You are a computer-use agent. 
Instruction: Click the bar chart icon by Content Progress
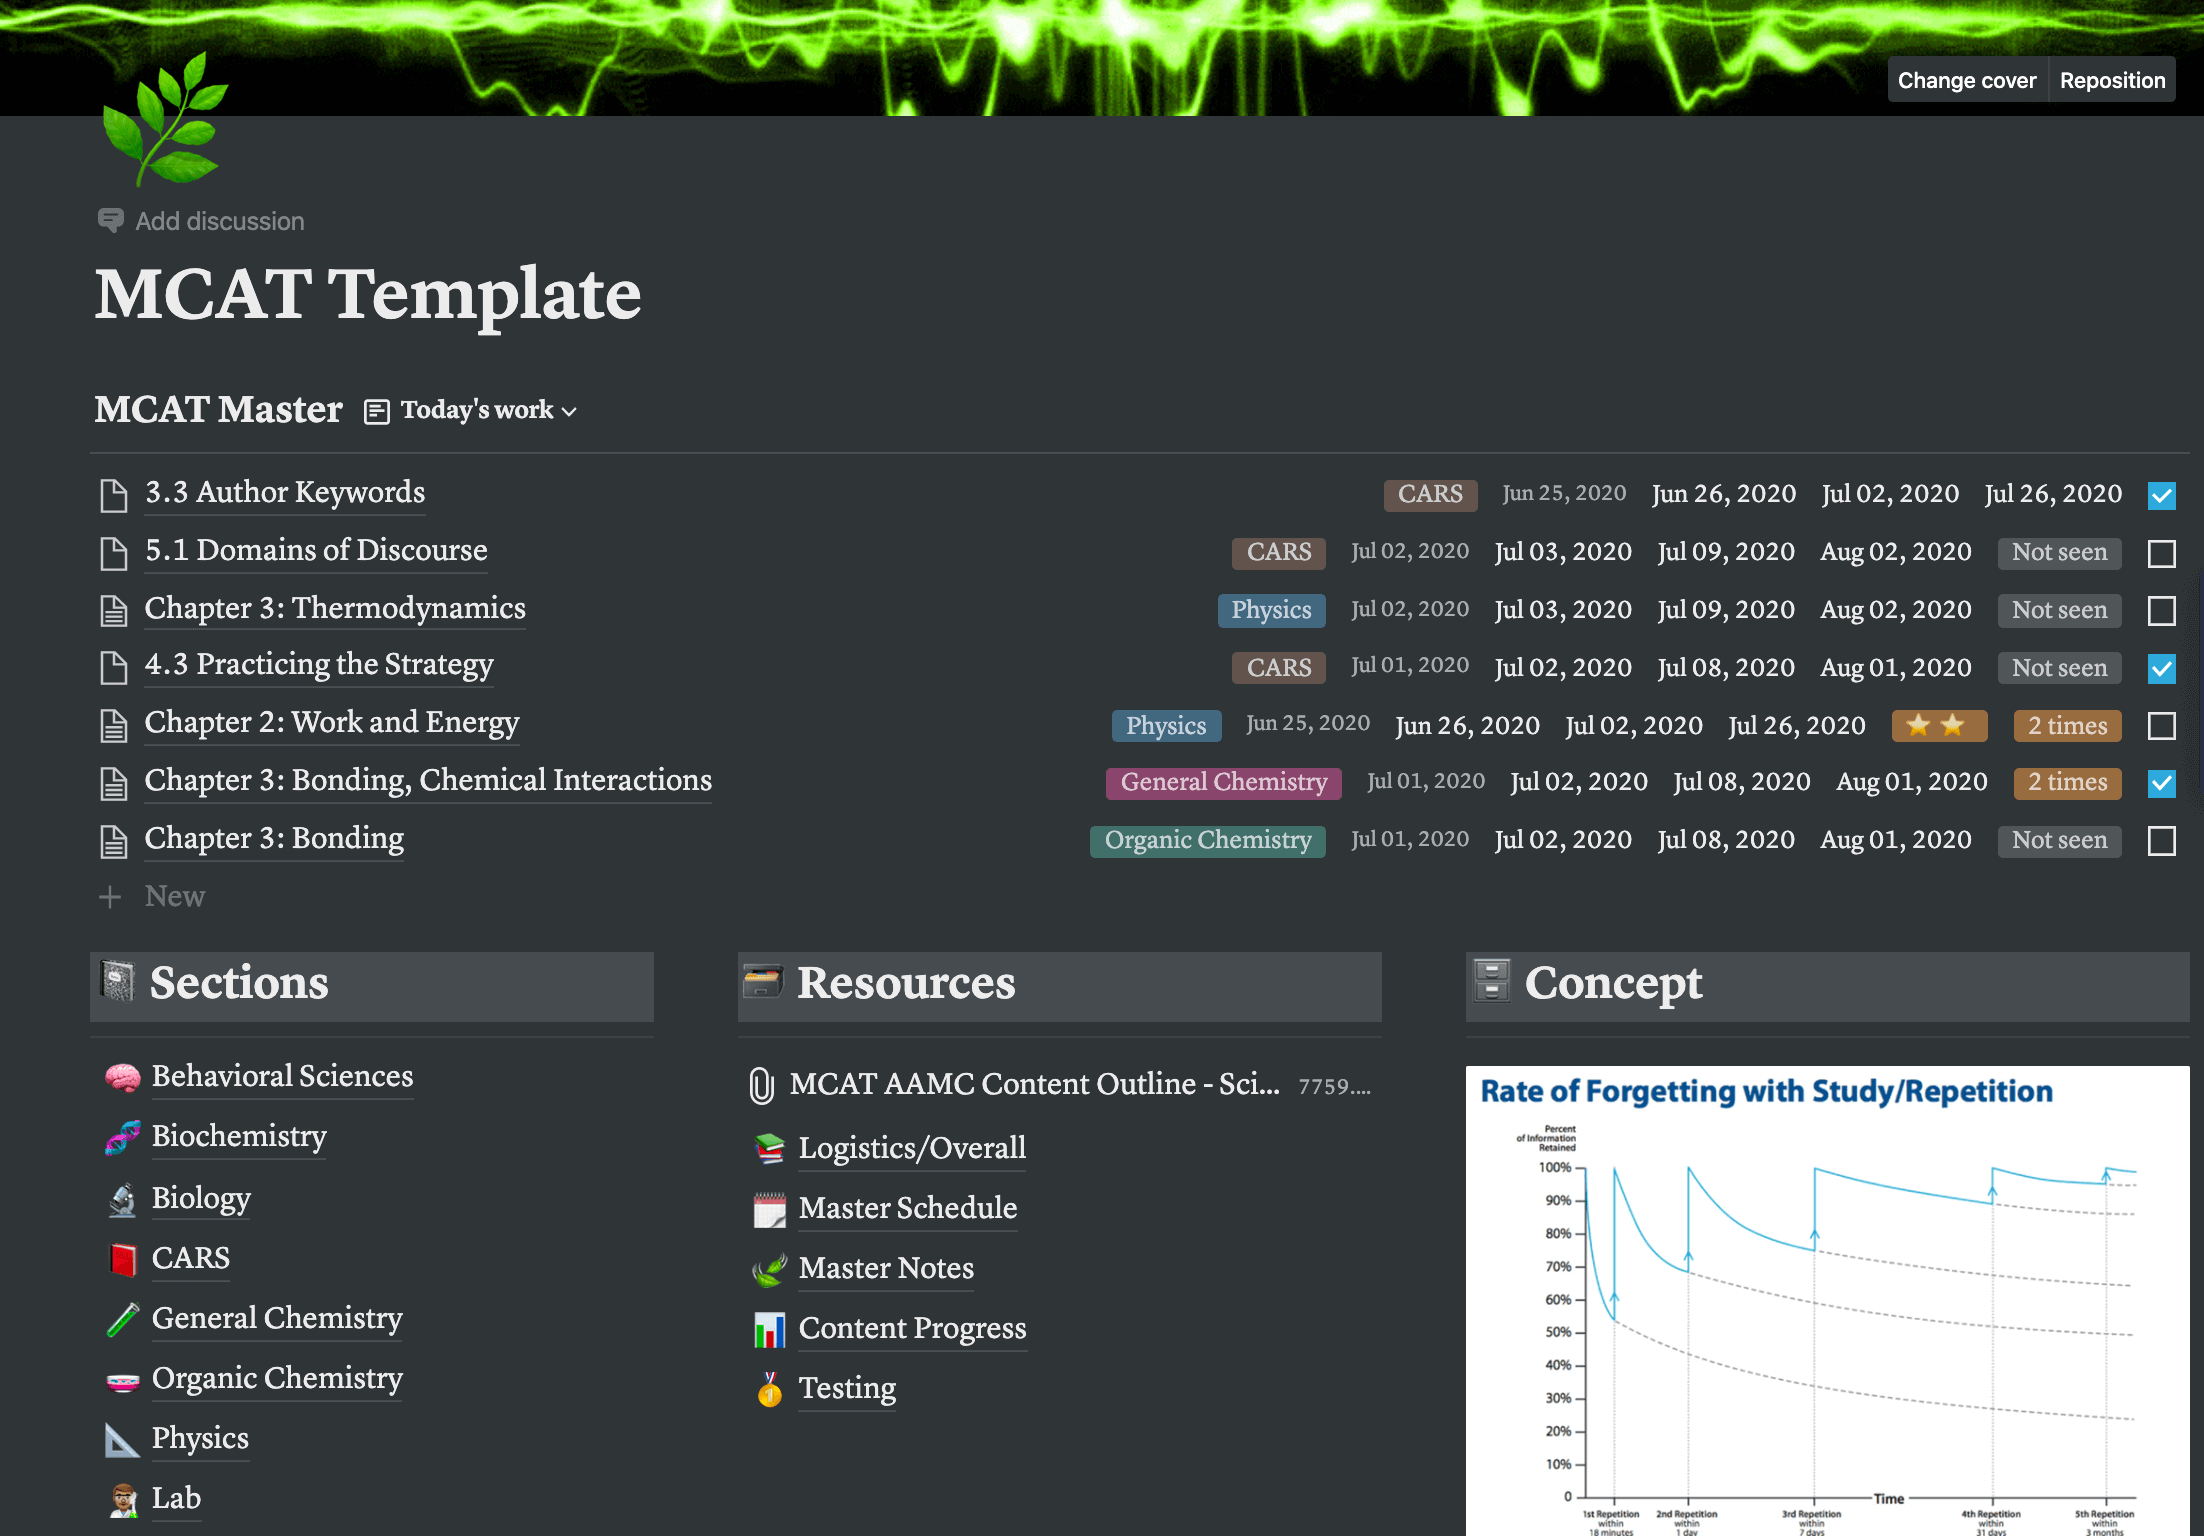(769, 1329)
